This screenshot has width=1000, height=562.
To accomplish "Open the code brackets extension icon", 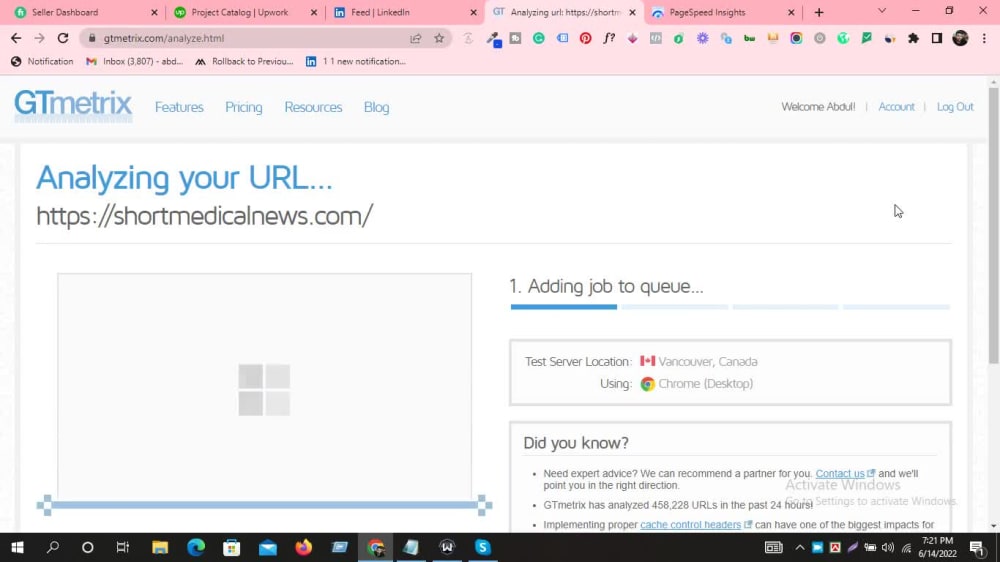I will click(656, 38).
